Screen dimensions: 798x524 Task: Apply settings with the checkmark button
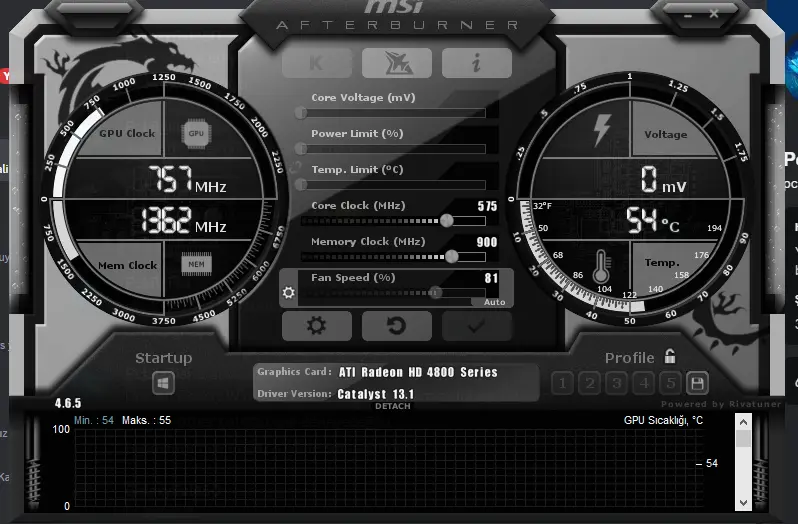(477, 326)
